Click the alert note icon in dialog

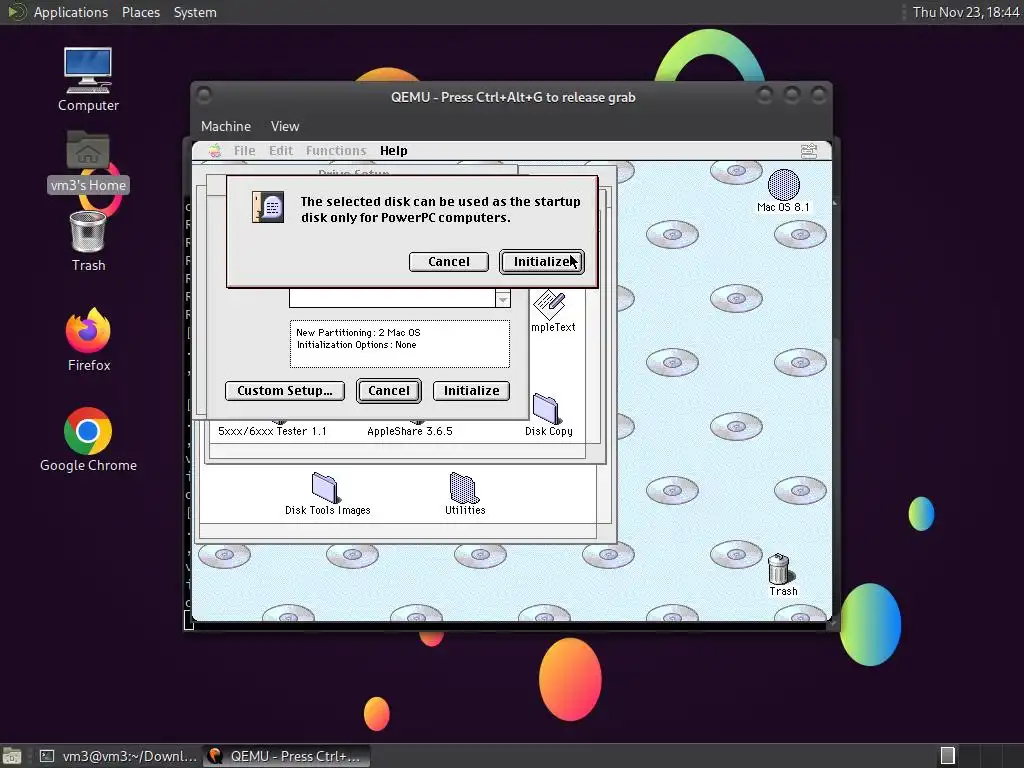pos(268,207)
